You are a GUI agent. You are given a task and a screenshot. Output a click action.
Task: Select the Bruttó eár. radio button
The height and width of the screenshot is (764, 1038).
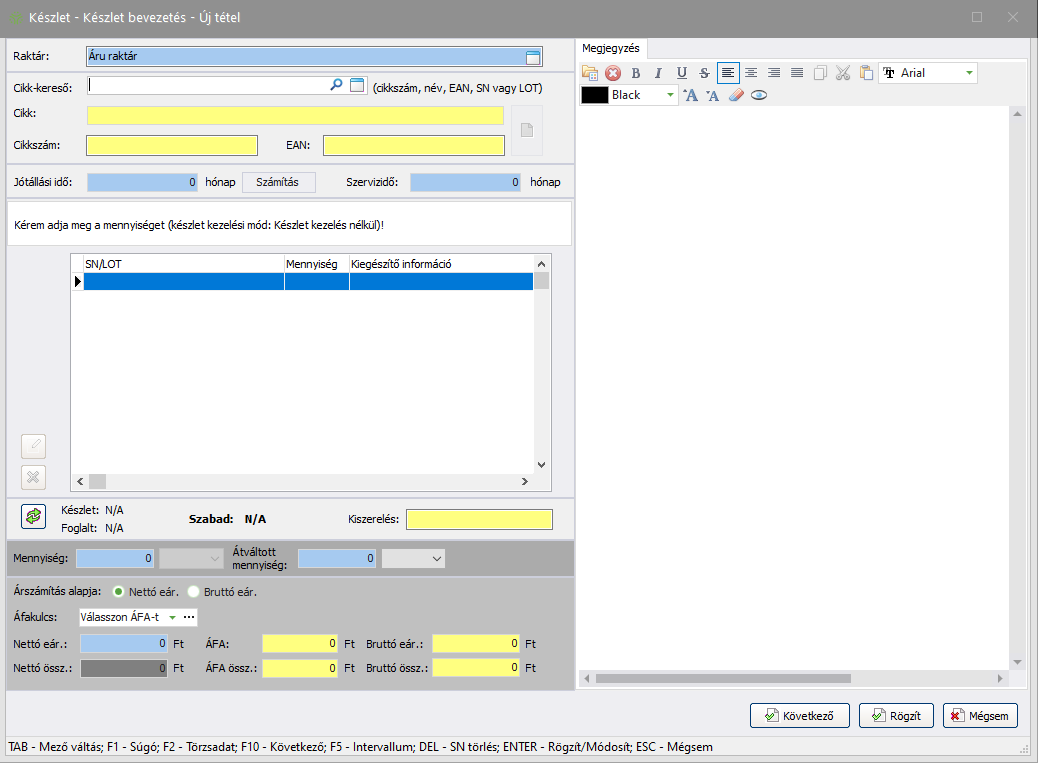[x=194, y=591]
